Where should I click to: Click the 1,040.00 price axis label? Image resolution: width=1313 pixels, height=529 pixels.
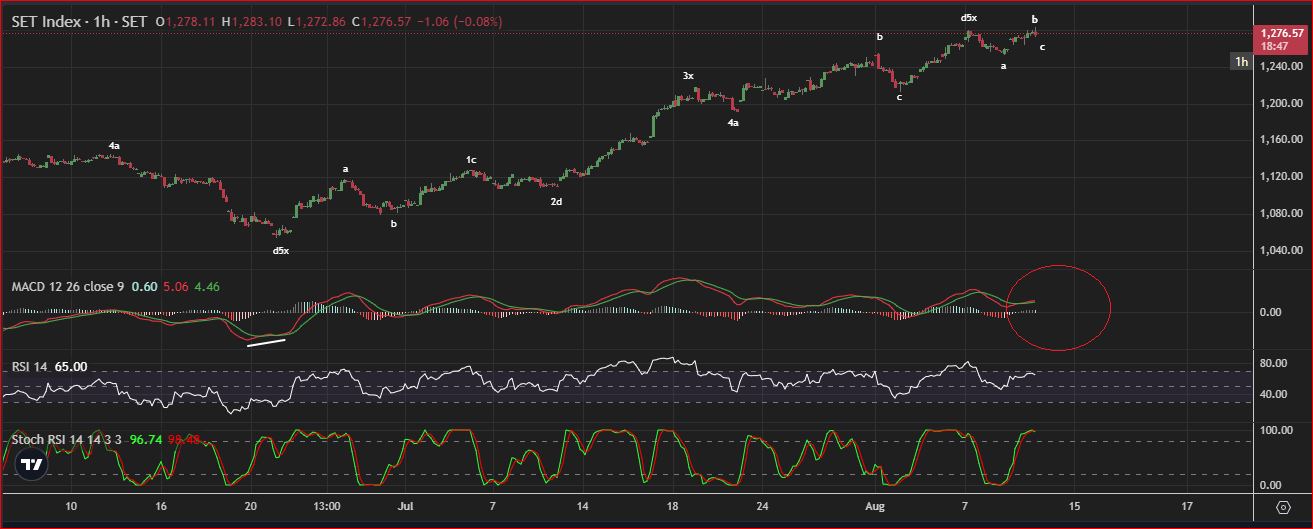(x=1281, y=251)
